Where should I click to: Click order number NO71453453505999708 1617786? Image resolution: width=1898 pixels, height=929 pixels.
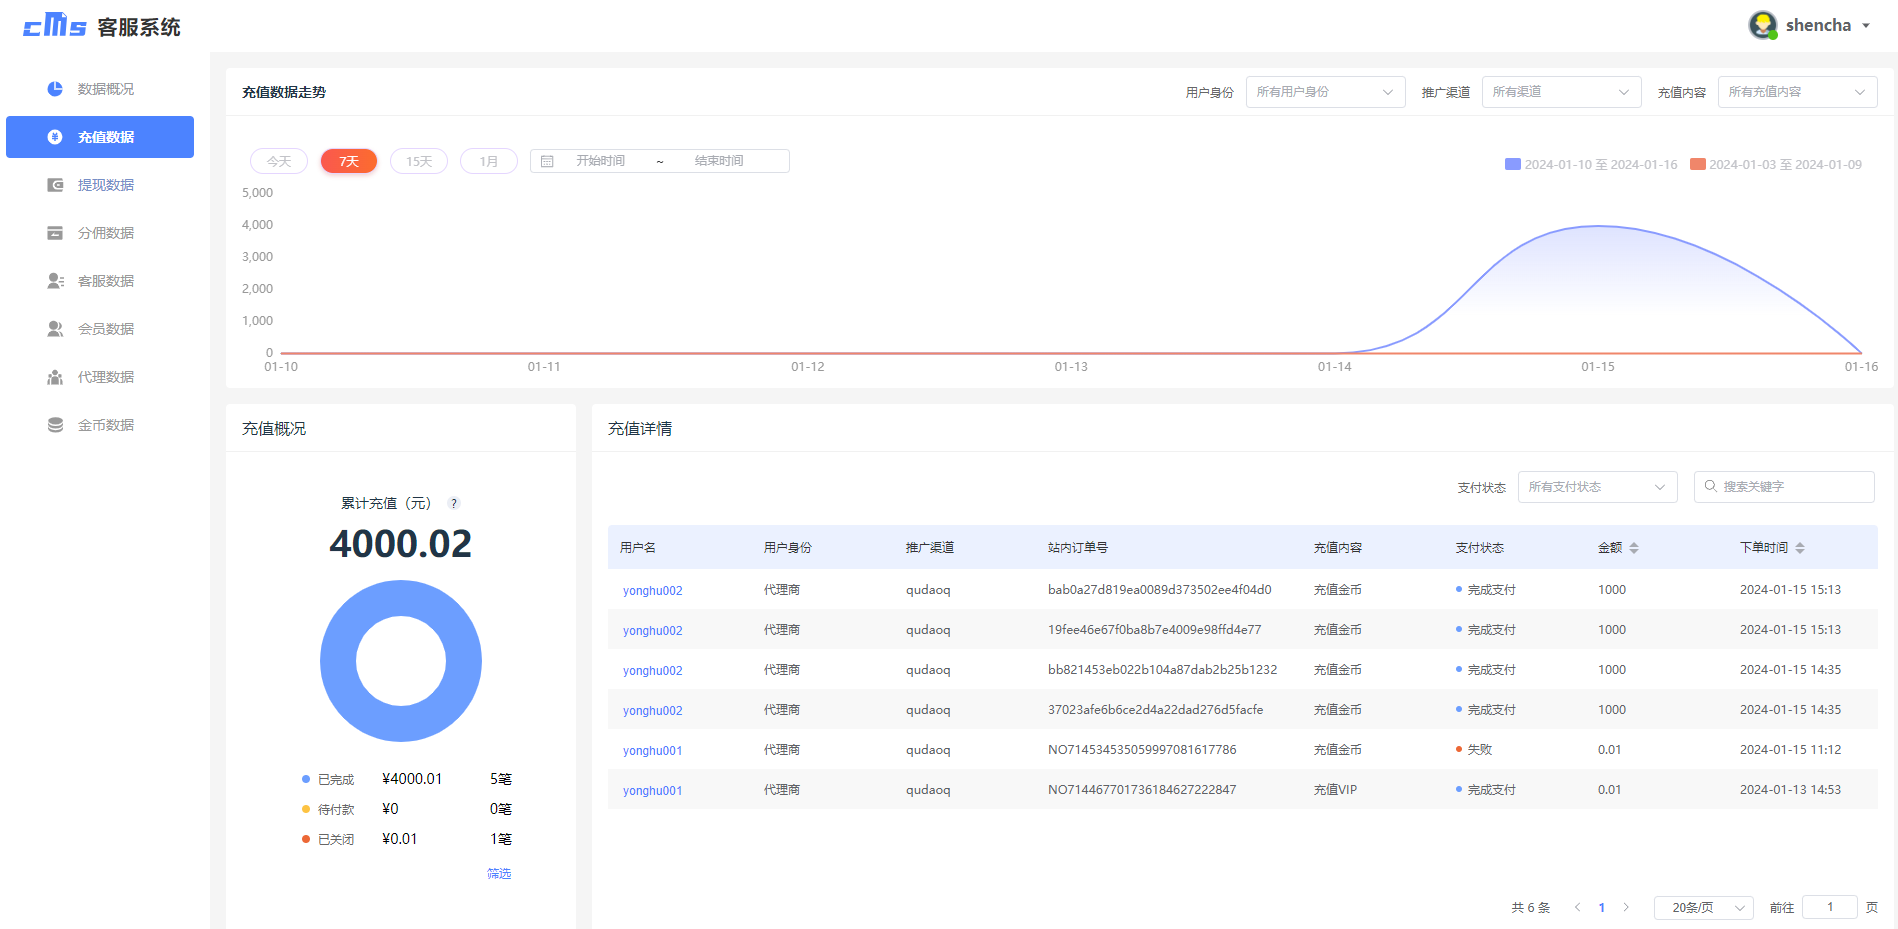[1142, 749]
